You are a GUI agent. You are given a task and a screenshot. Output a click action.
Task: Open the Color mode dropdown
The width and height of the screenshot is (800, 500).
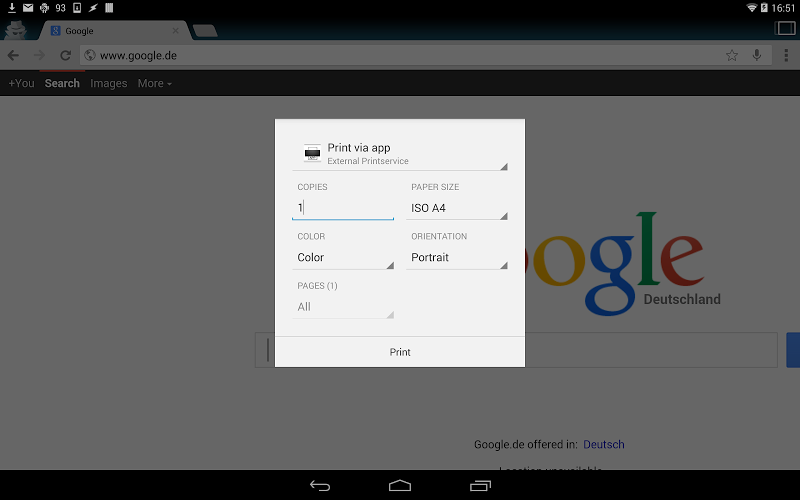click(343, 257)
